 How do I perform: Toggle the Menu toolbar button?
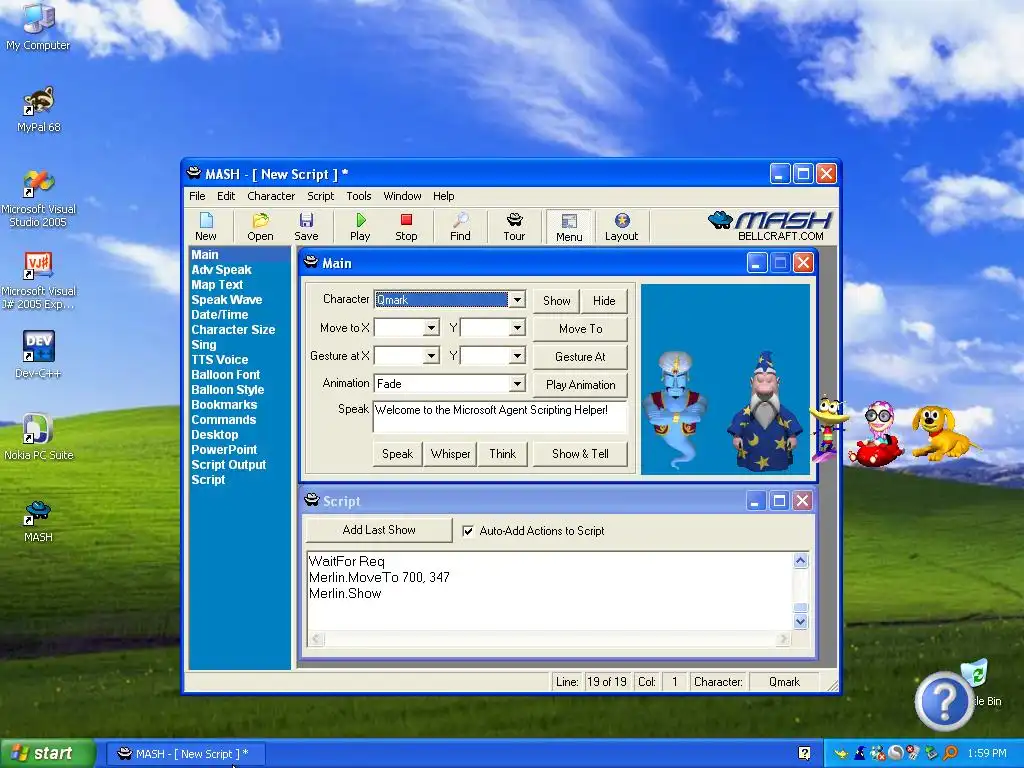tap(569, 227)
